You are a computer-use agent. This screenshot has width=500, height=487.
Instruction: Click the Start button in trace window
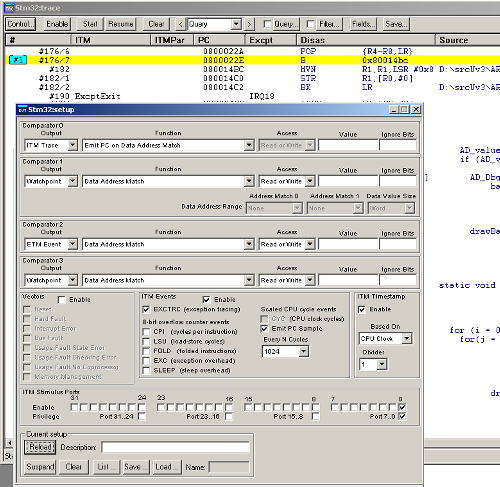pyautogui.click(x=90, y=24)
